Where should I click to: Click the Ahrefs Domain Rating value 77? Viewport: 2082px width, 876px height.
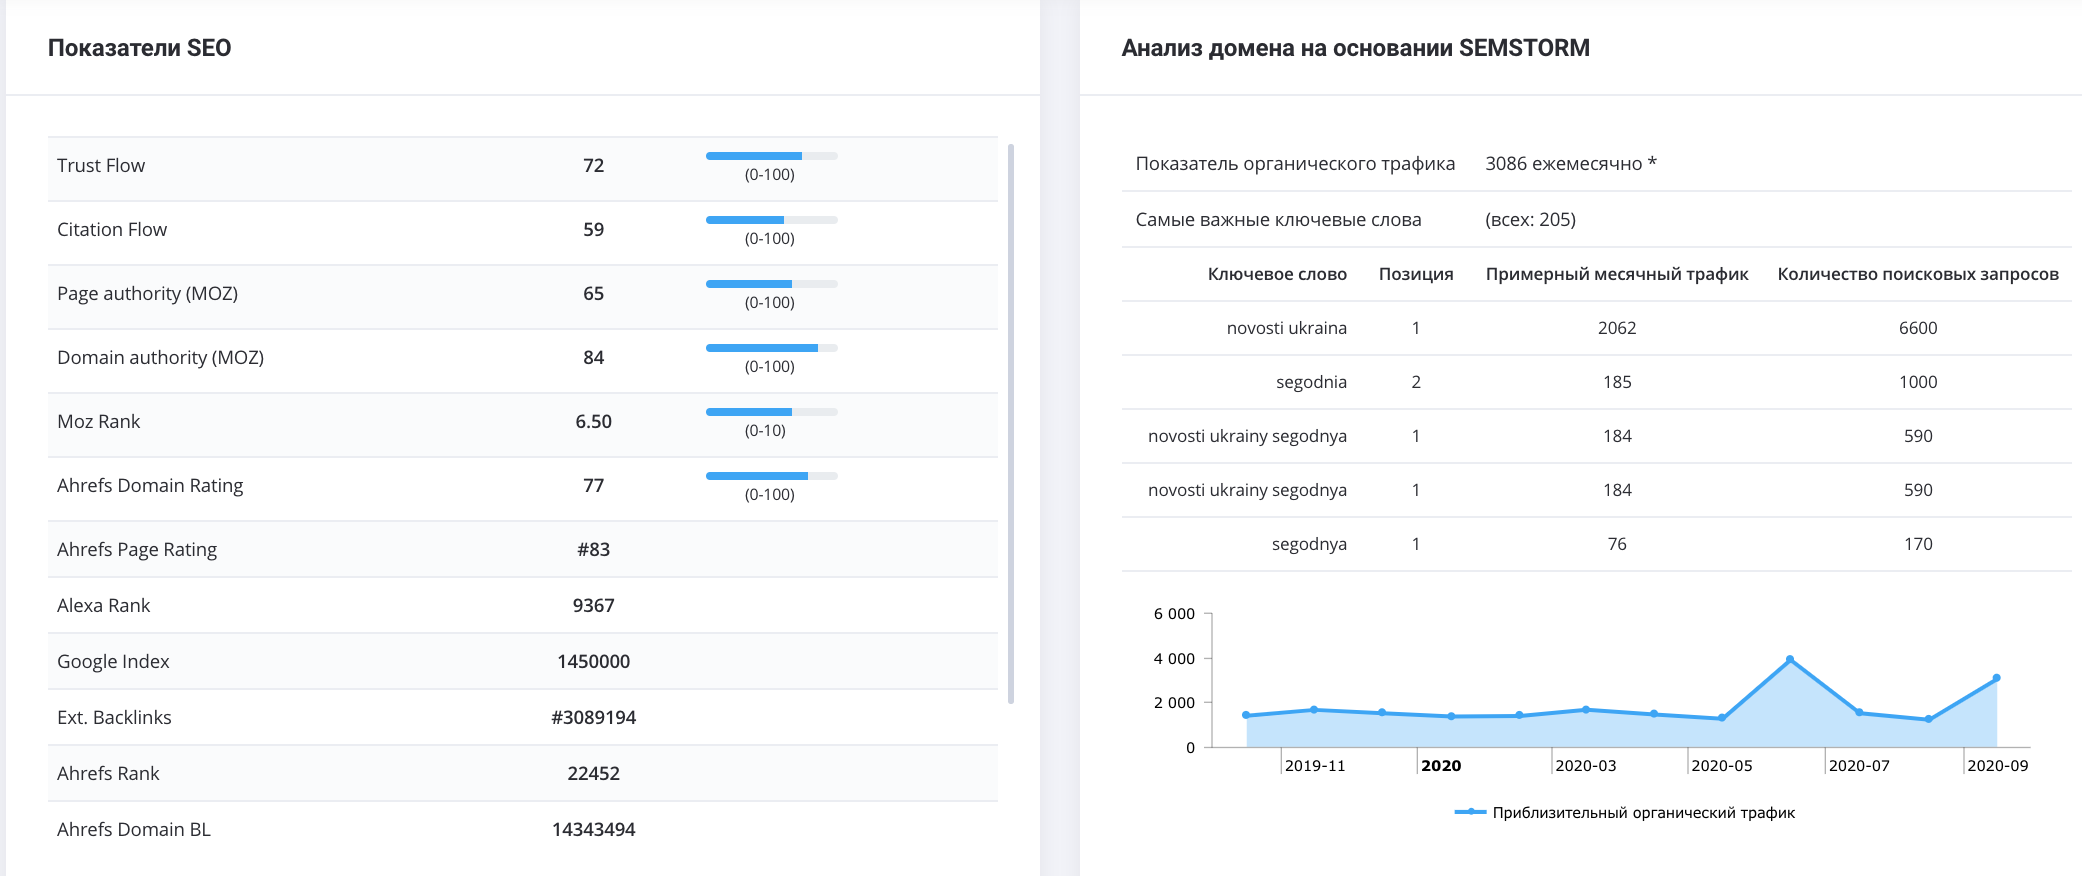594,485
